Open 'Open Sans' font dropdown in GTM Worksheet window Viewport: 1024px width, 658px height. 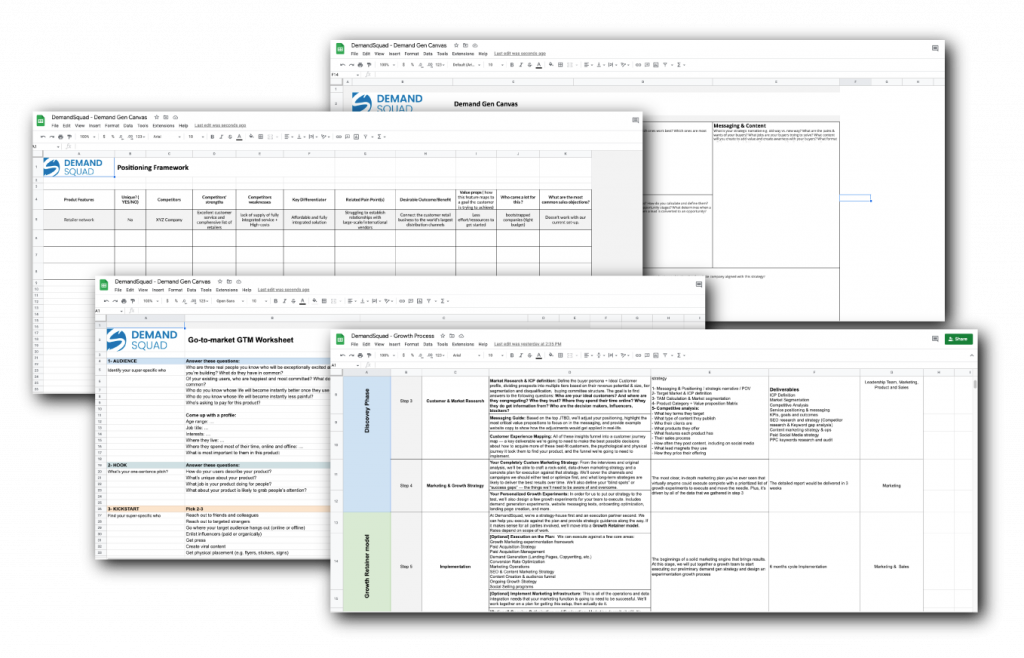coord(230,301)
